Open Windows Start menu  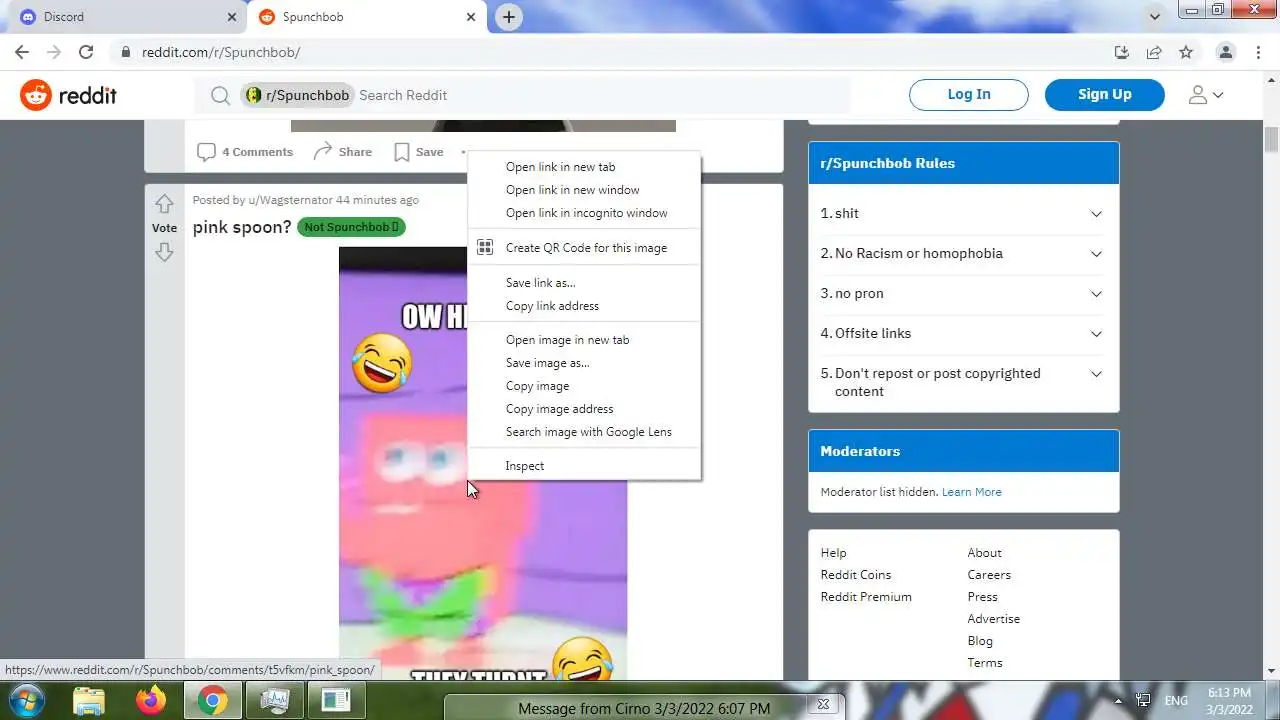click(x=26, y=700)
